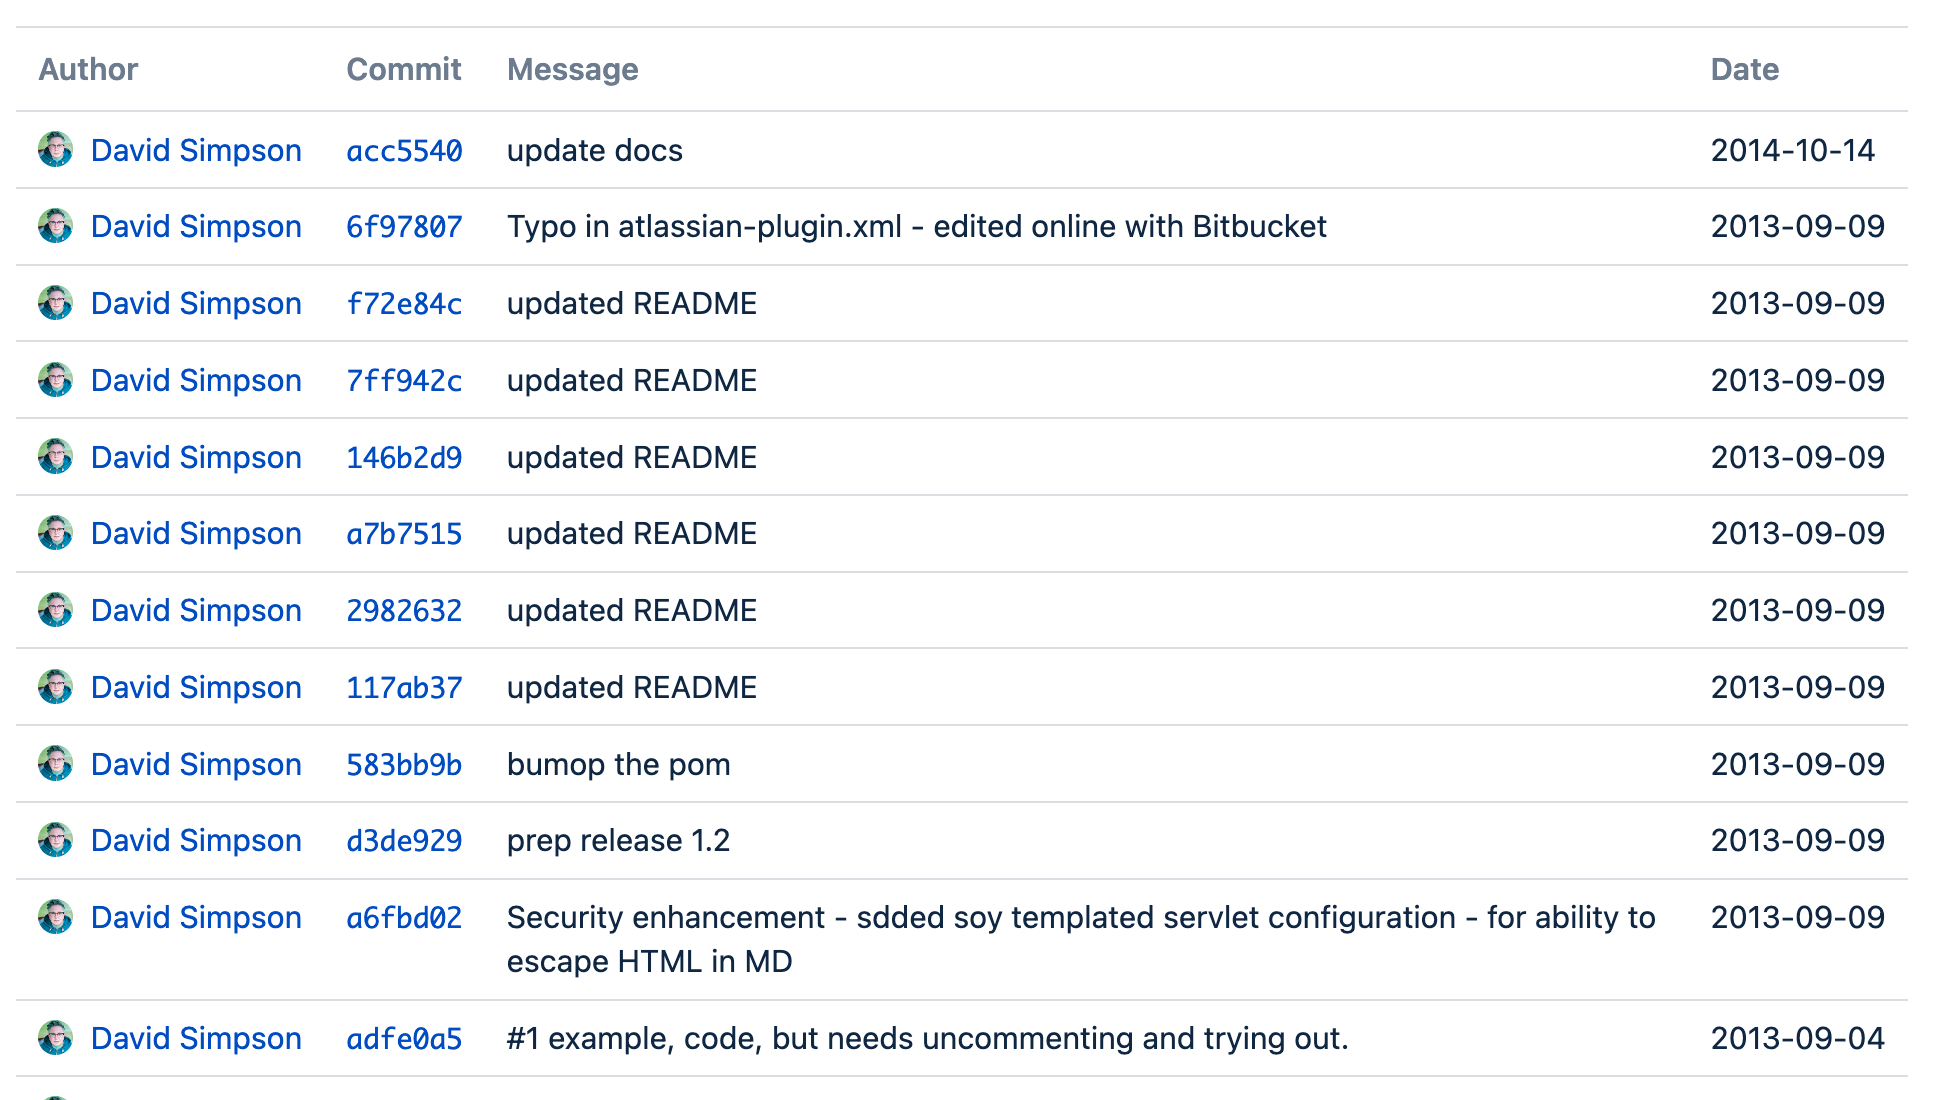Open David Simpson author link for 583bb9b
Viewport: 1942px width, 1100px height.
(196, 764)
